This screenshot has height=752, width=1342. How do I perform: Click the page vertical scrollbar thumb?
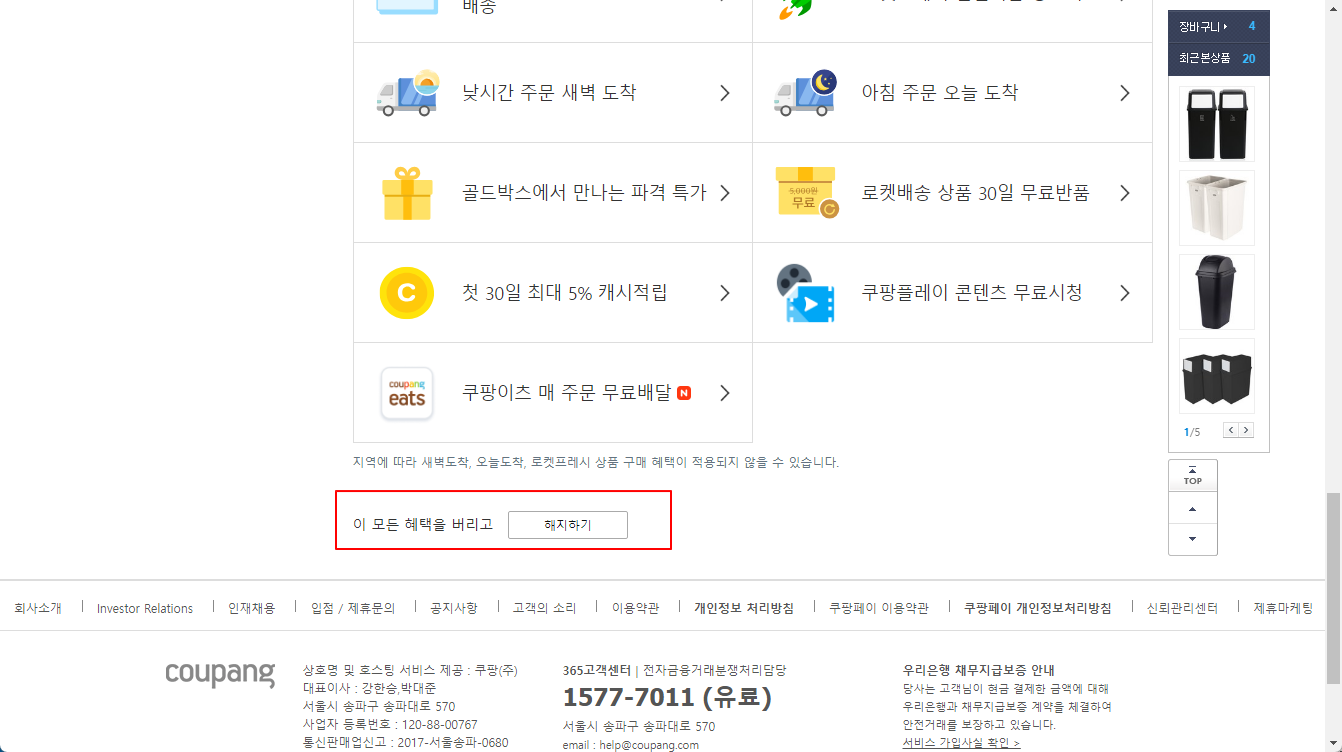point(1333,588)
